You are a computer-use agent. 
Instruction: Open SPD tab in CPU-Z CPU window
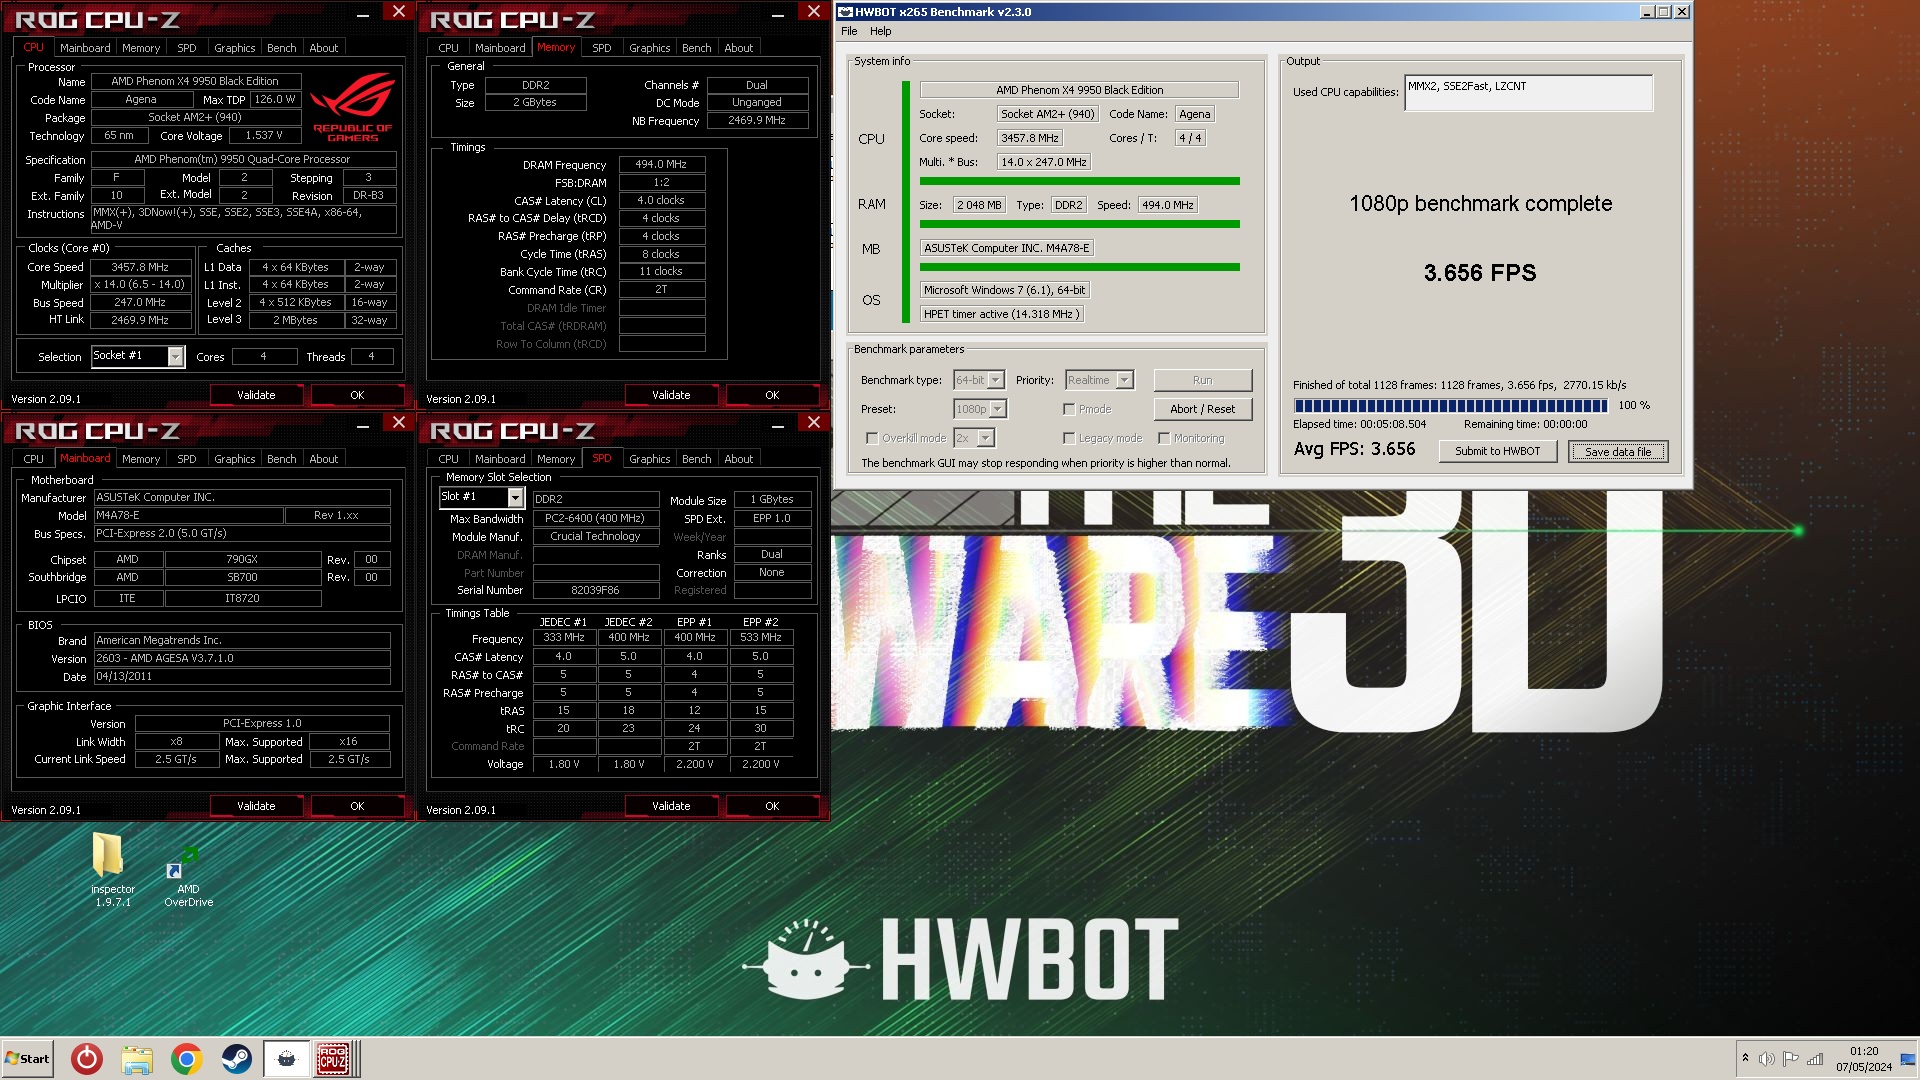186,48
